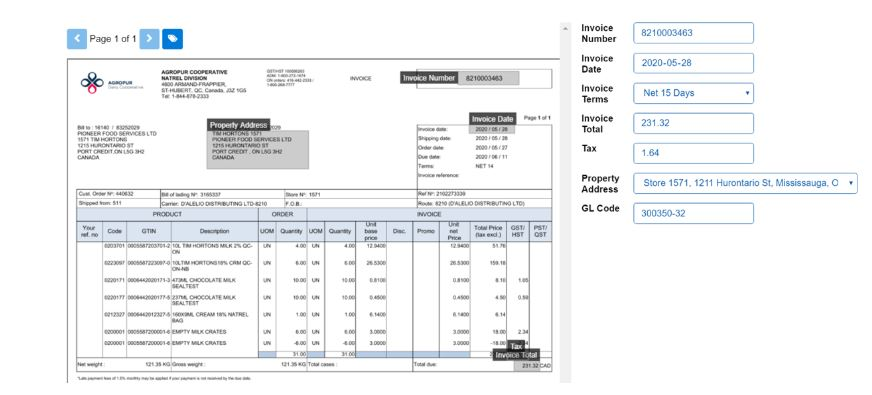Select the Property Address tag on document

click(239, 125)
